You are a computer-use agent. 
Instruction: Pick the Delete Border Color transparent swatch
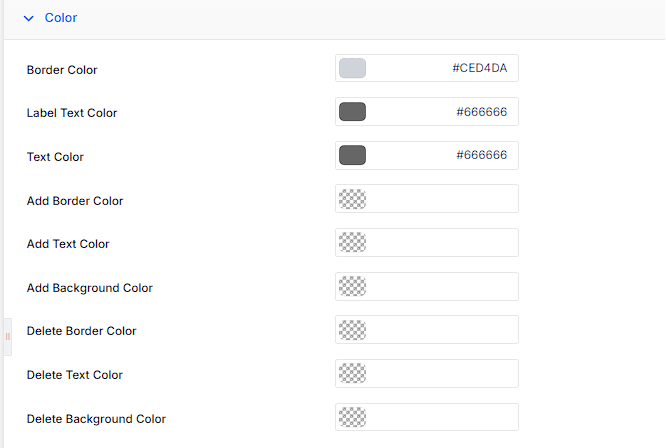(352, 330)
